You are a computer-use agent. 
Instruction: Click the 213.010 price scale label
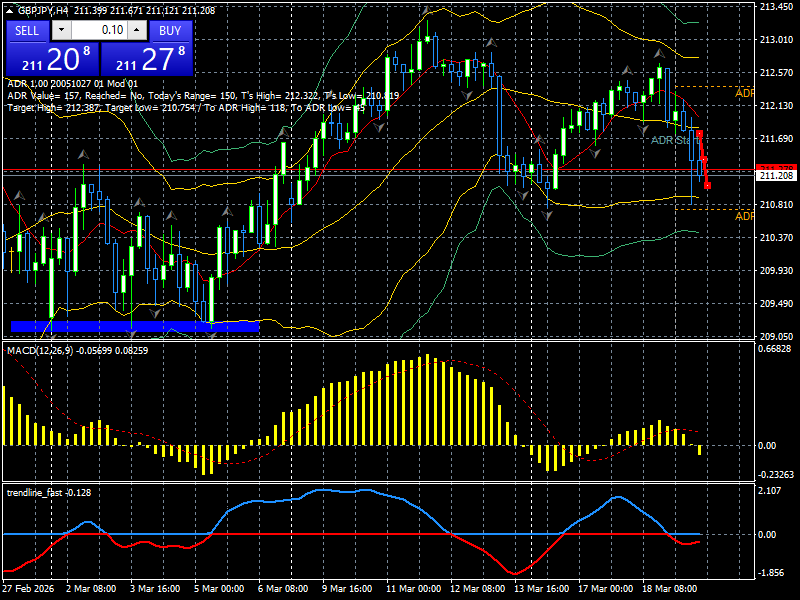coord(776,40)
